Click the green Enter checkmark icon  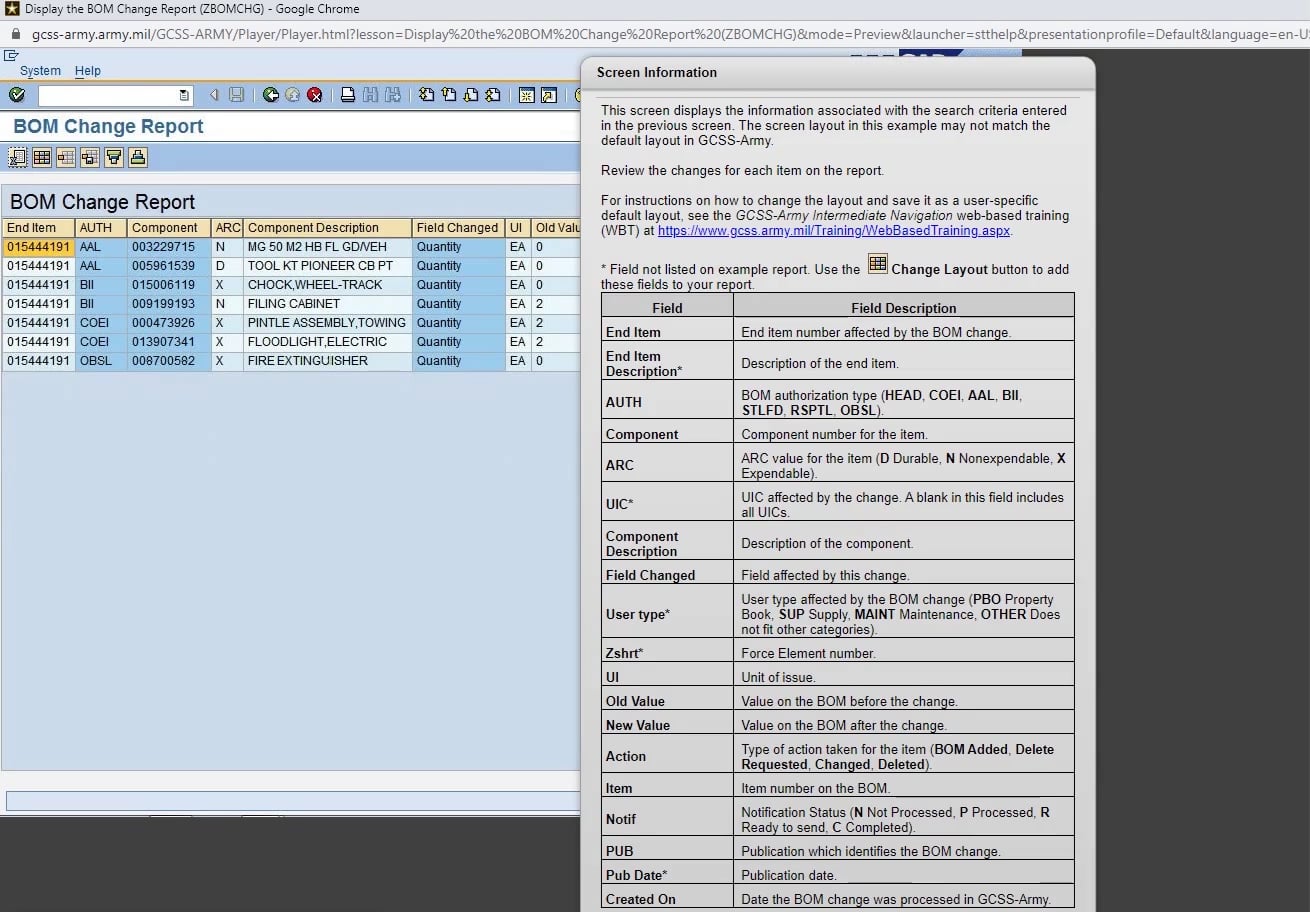17,95
